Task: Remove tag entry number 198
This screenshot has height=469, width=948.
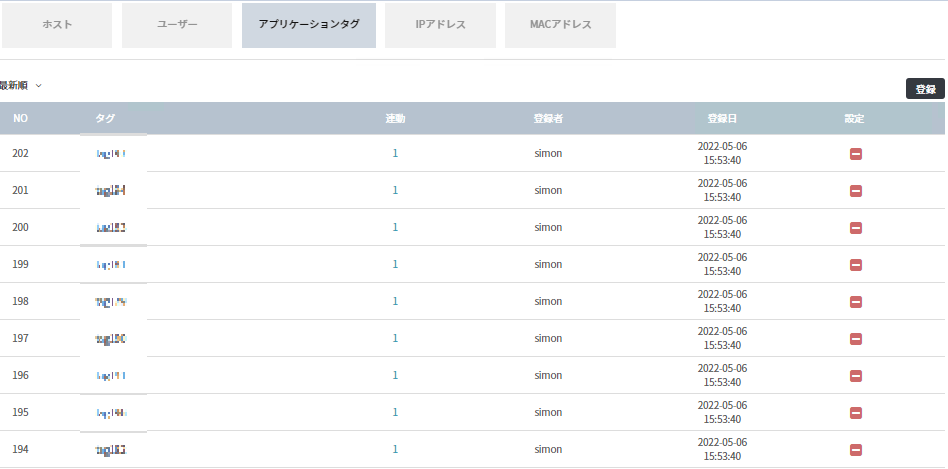Action: [x=855, y=301]
